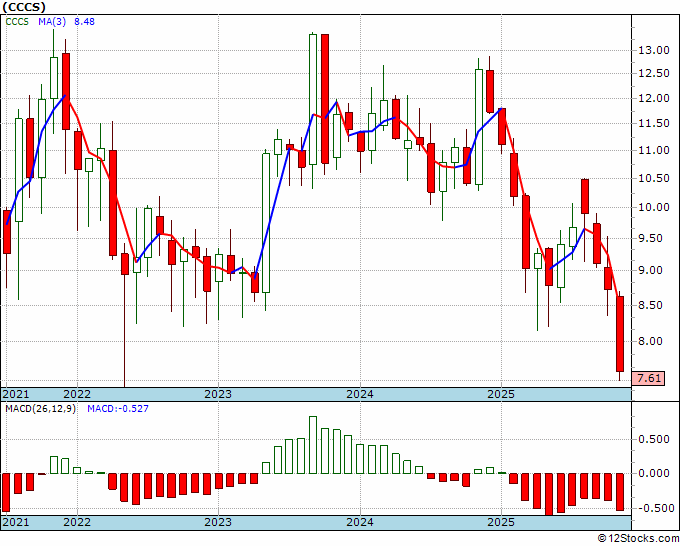
Task: Click the 0.000 MACD axis label
Action: tap(654, 473)
